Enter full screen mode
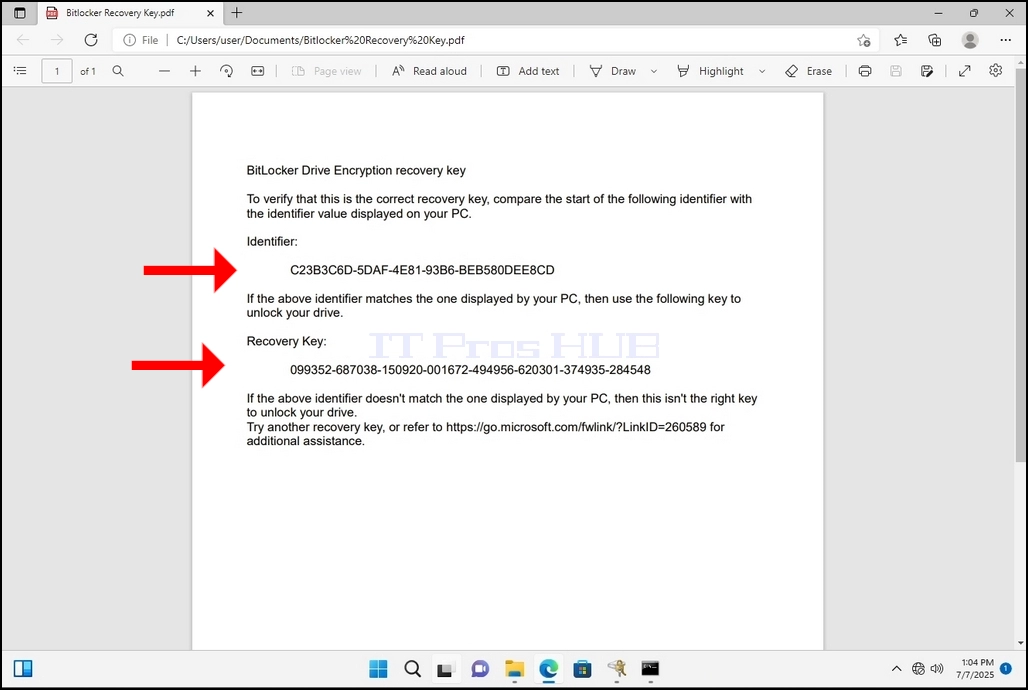Screen dimensions: 1028x690 964,71
